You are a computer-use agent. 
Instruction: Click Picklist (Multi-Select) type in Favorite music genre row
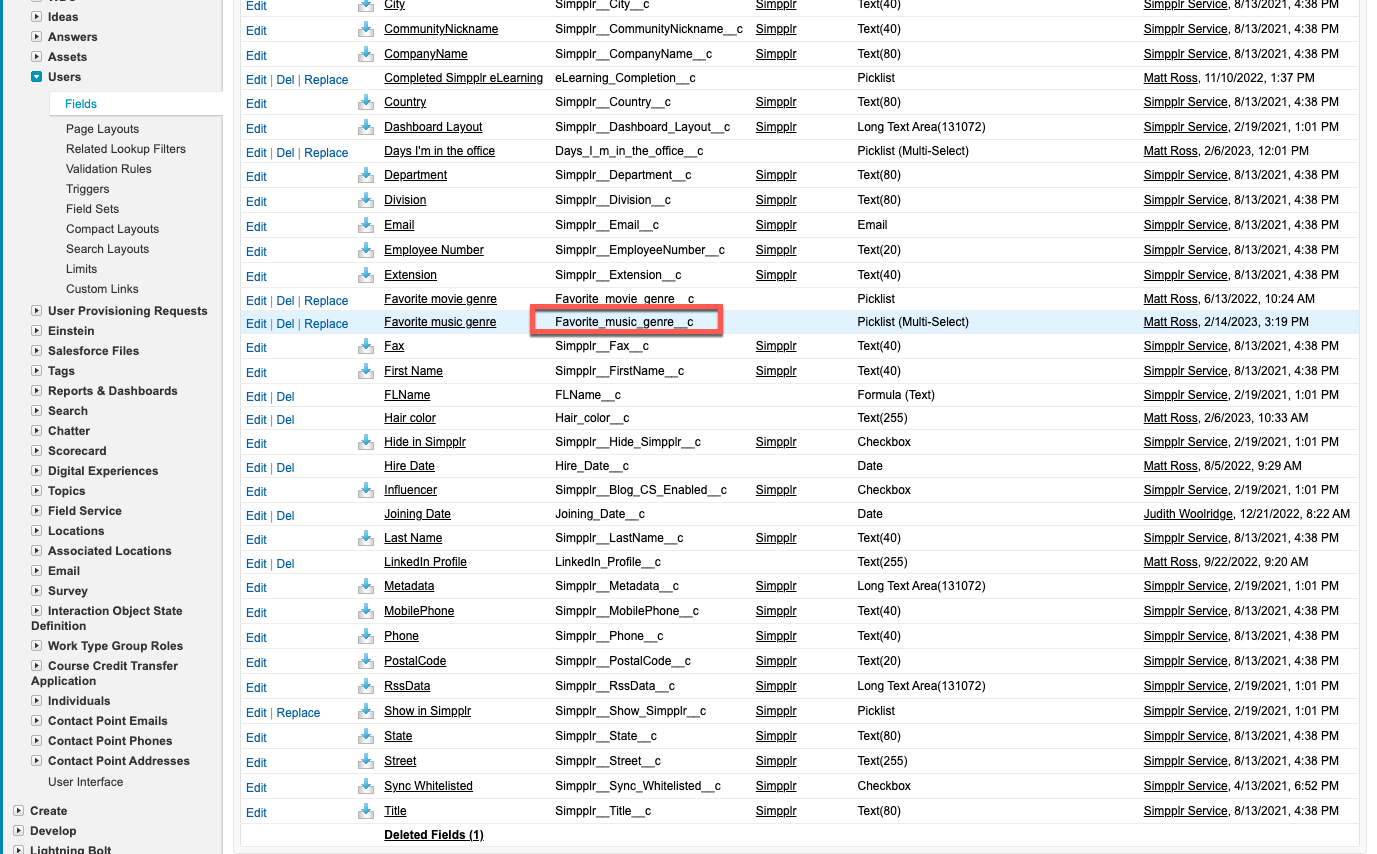click(913, 322)
